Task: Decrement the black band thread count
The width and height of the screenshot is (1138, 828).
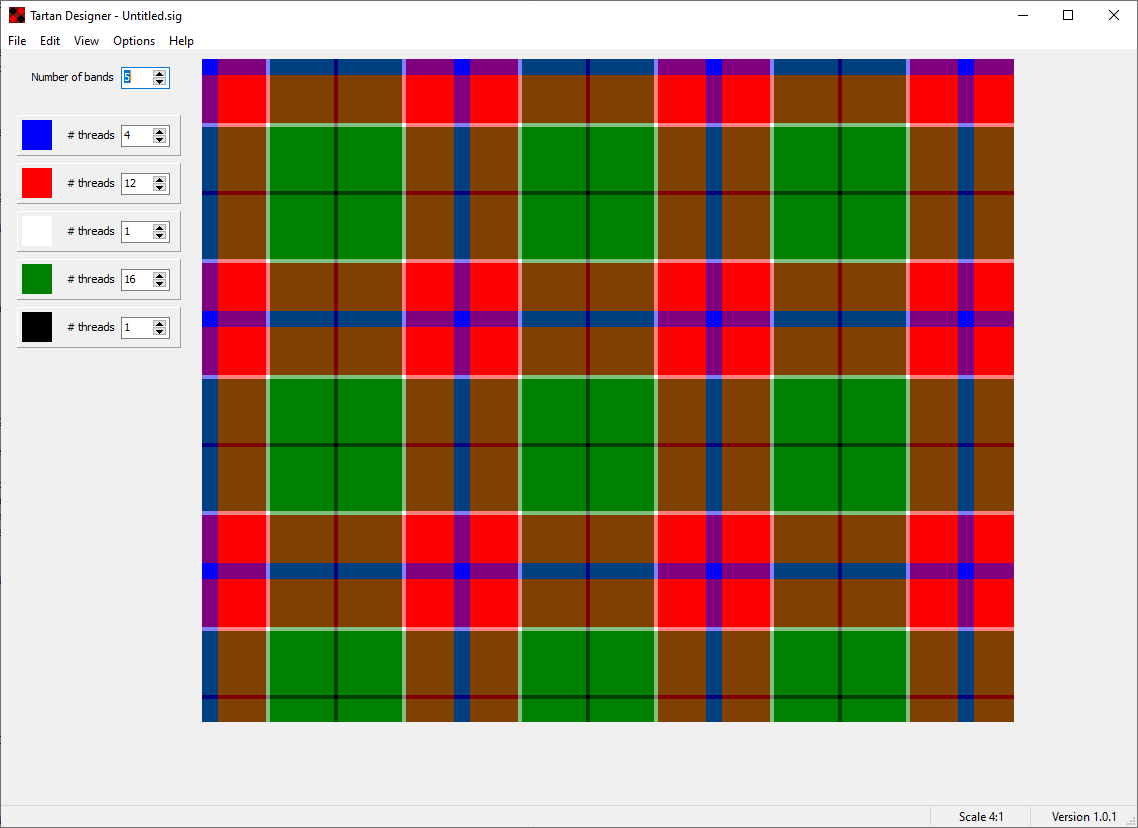Action: click(160, 331)
